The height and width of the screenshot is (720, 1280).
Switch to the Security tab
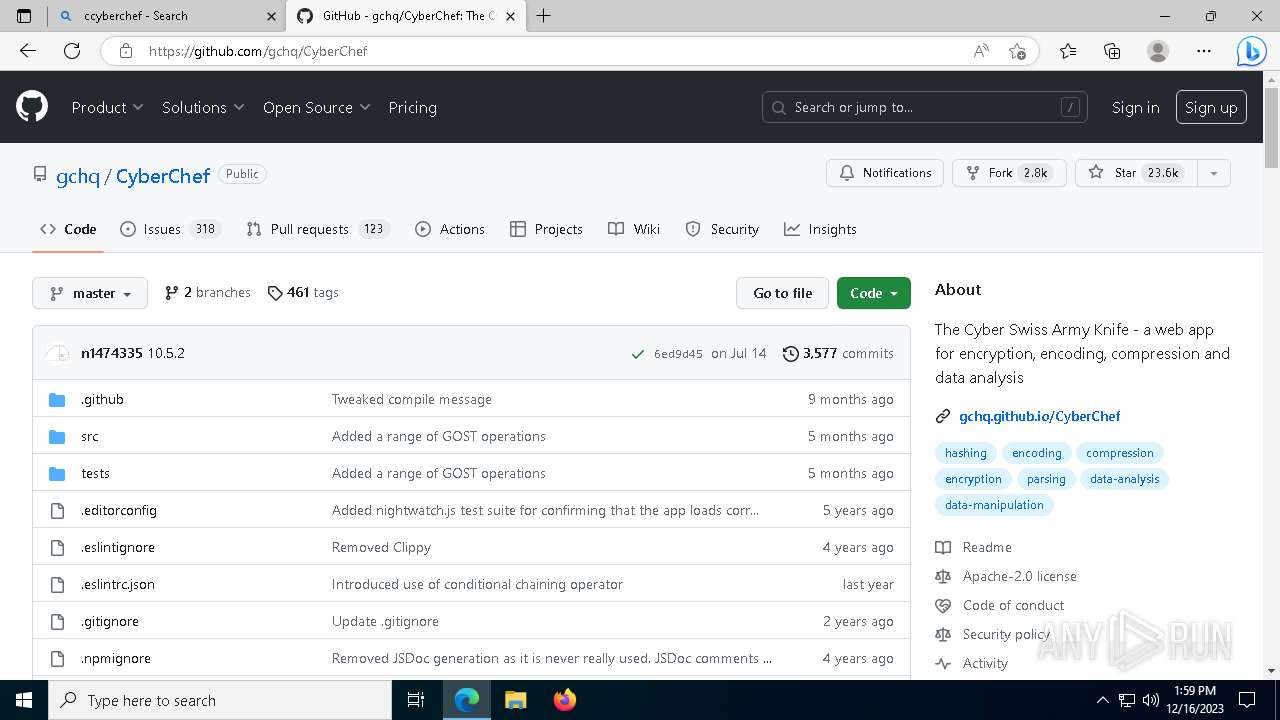tap(722, 229)
